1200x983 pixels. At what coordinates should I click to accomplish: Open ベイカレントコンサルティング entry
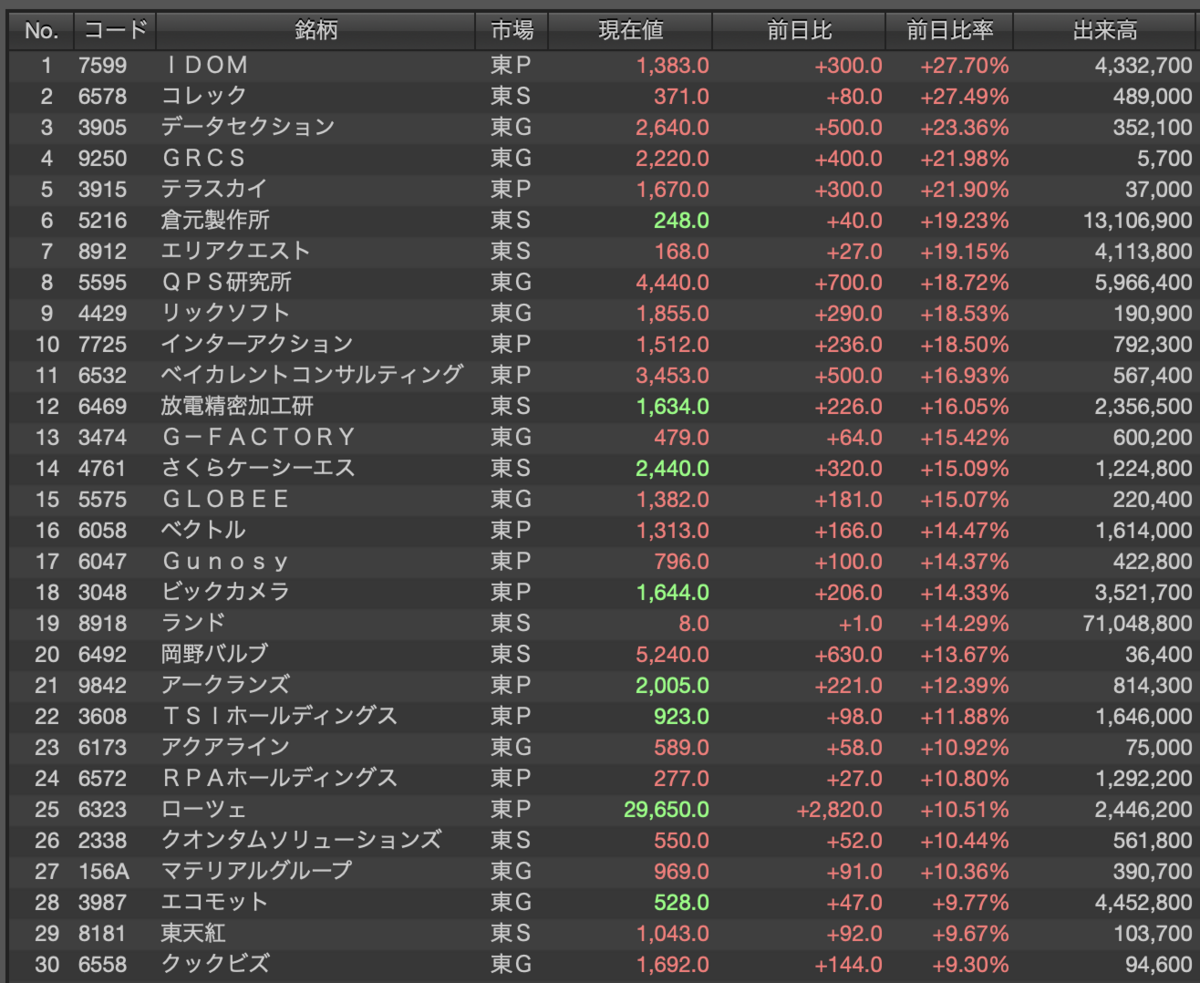pos(312,375)
